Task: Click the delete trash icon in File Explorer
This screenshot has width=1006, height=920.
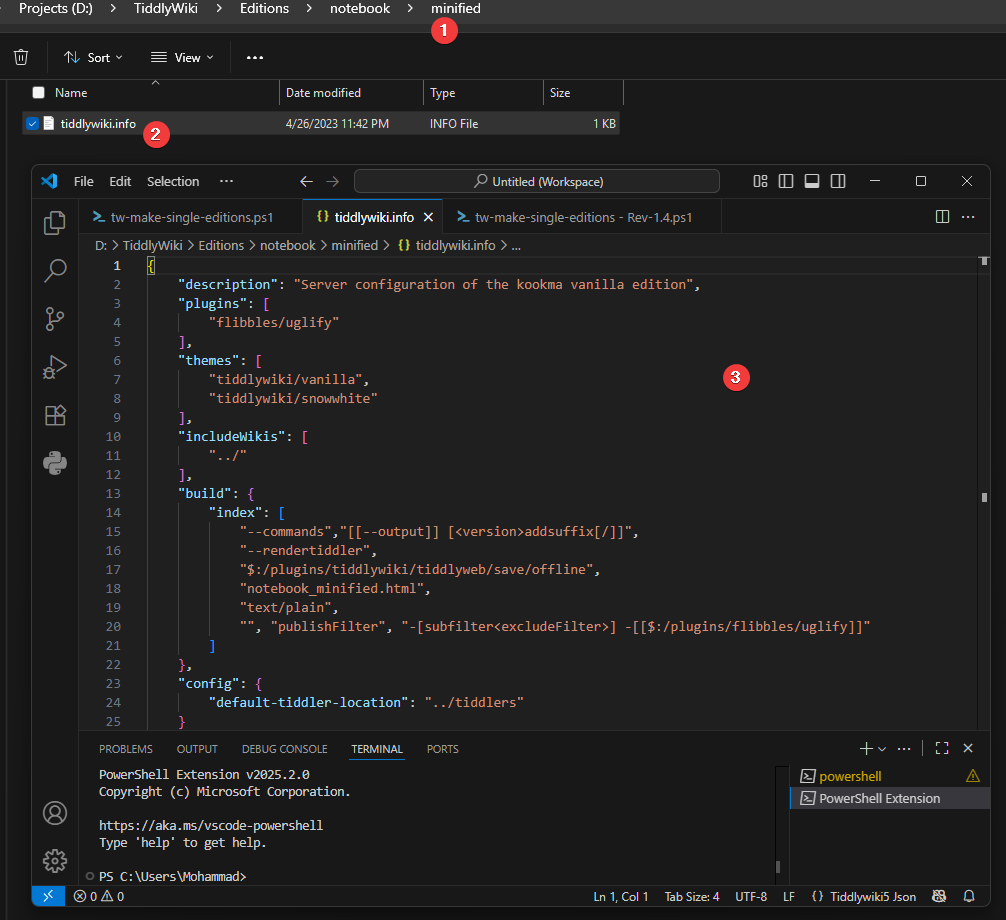Action: [x=21, y=57]
